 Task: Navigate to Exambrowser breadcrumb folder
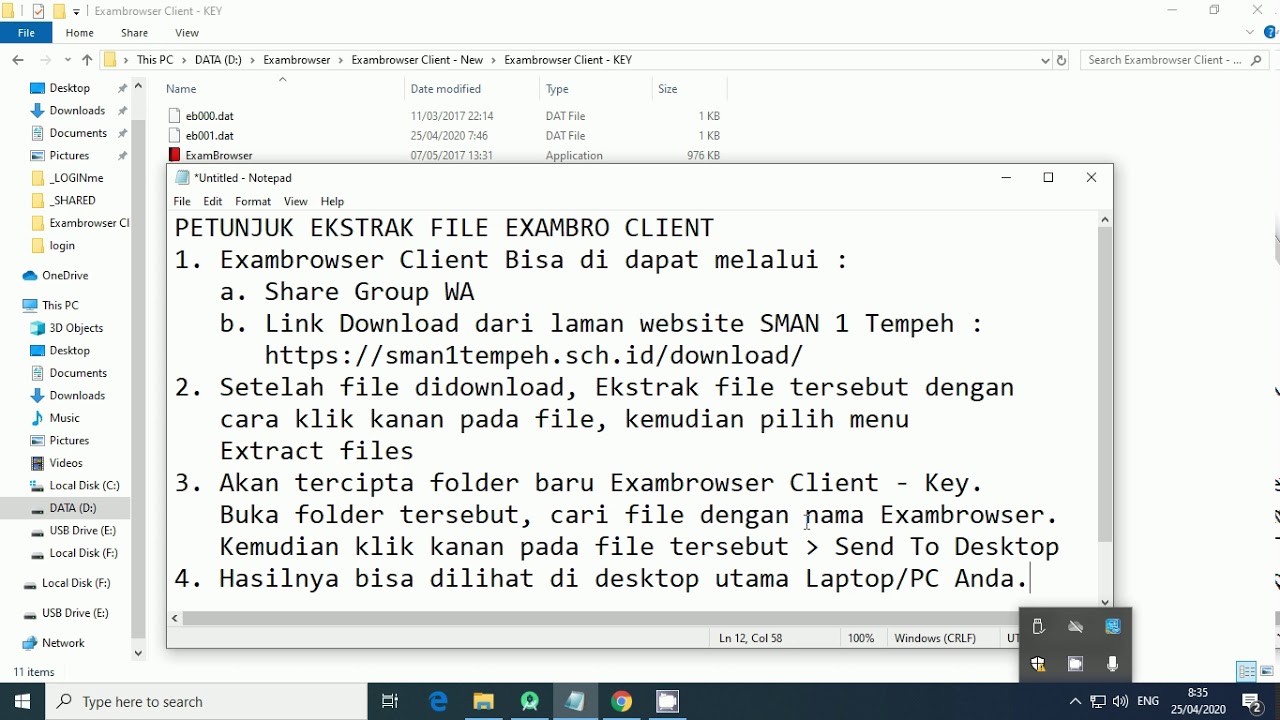(x=297, y=60)
